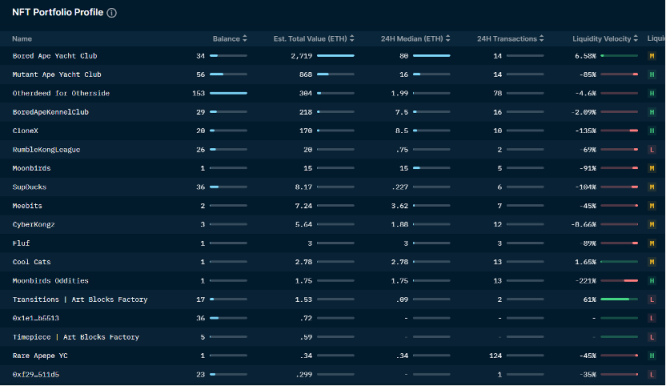The height and width of the screenshot is (386, 666).
Task: Open the Mutant Ape Yacht Club collection
Action: [x=57, y=75]
